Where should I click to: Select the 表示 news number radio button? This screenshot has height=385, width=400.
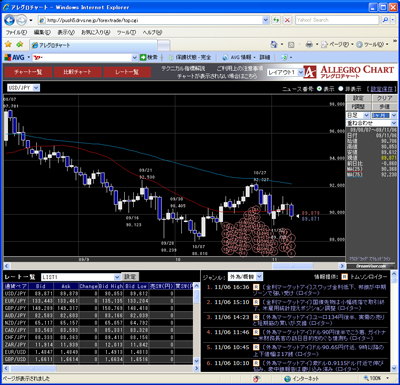coord(319,89)
